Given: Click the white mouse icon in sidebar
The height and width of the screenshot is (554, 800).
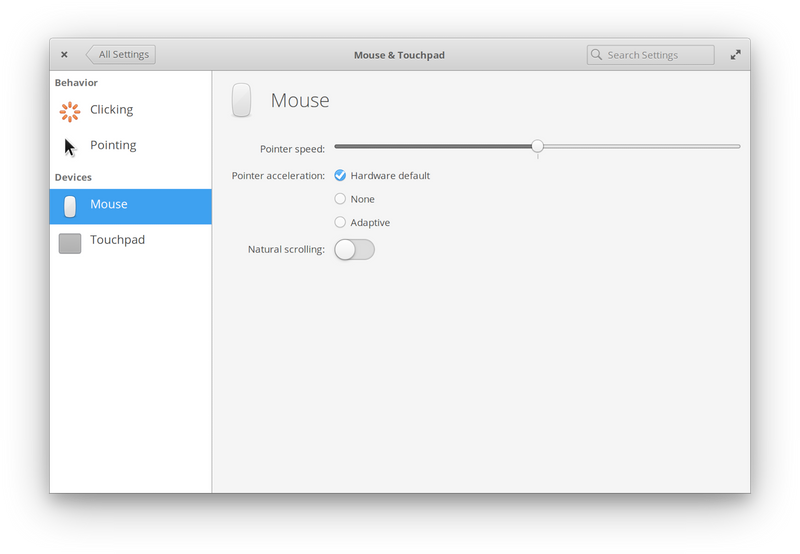Looking at the screenshot, I should (70, 207).
